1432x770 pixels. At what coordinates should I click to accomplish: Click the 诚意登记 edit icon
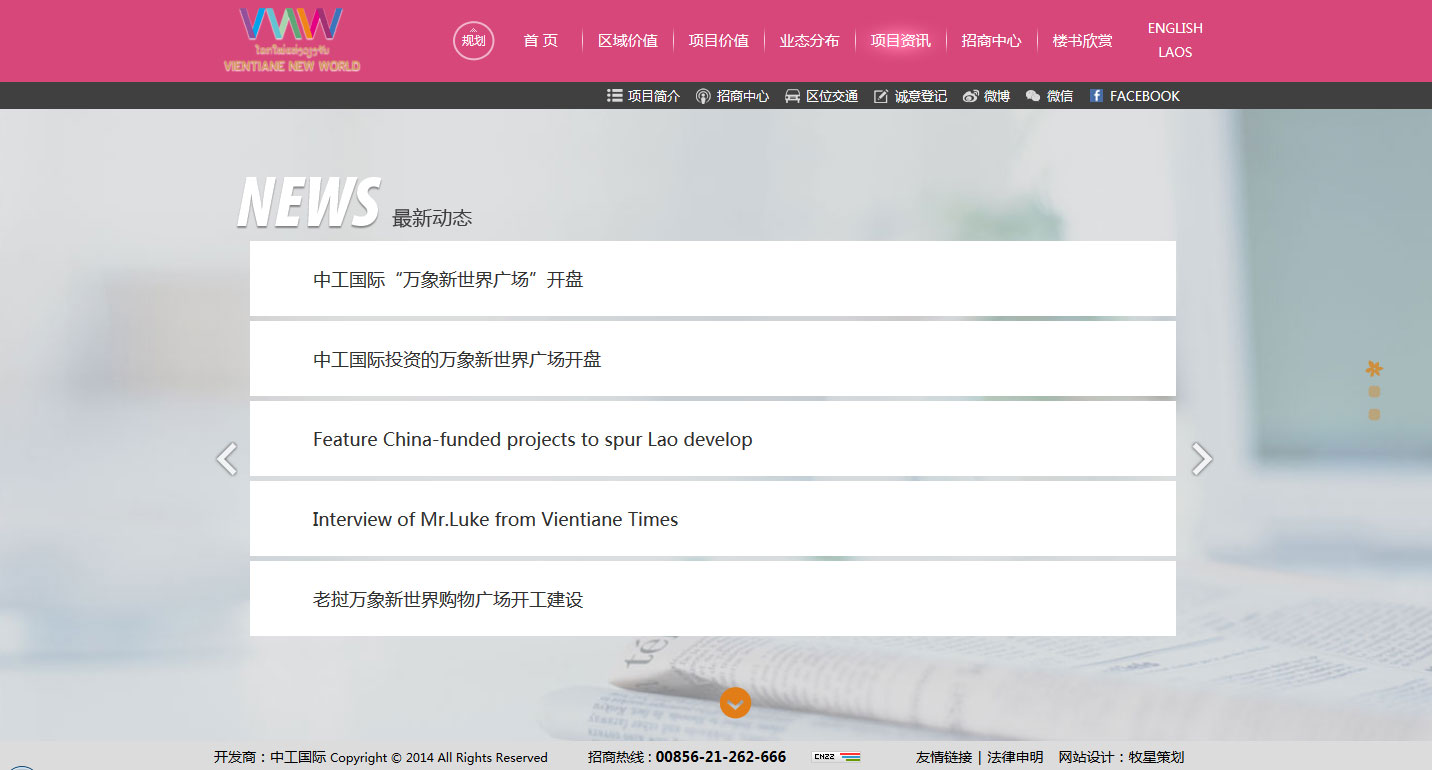[881, 96]
